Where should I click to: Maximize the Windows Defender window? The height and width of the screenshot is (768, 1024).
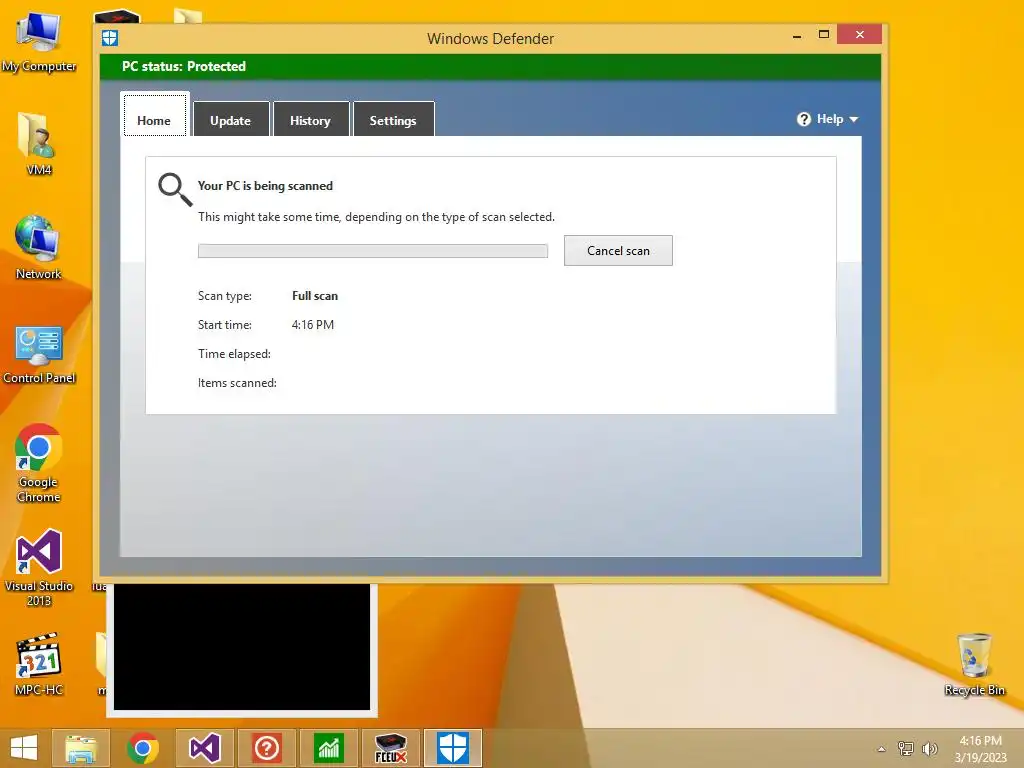(824, 35)
